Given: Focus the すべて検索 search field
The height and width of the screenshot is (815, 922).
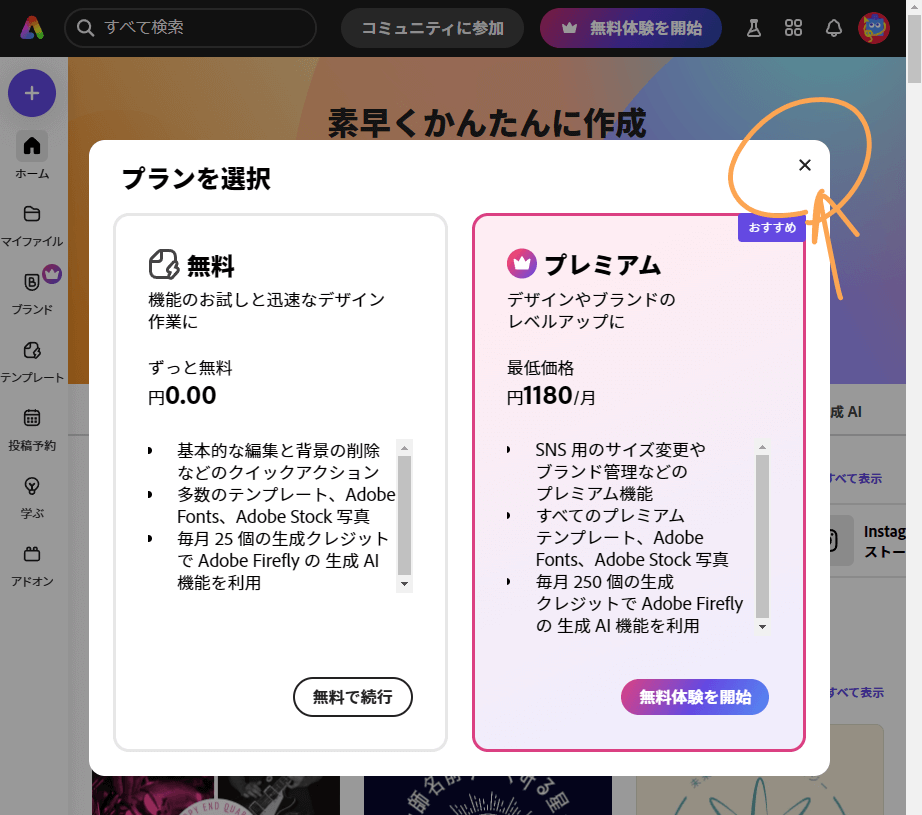Looking at the screenshot, I should click(191, 28).
